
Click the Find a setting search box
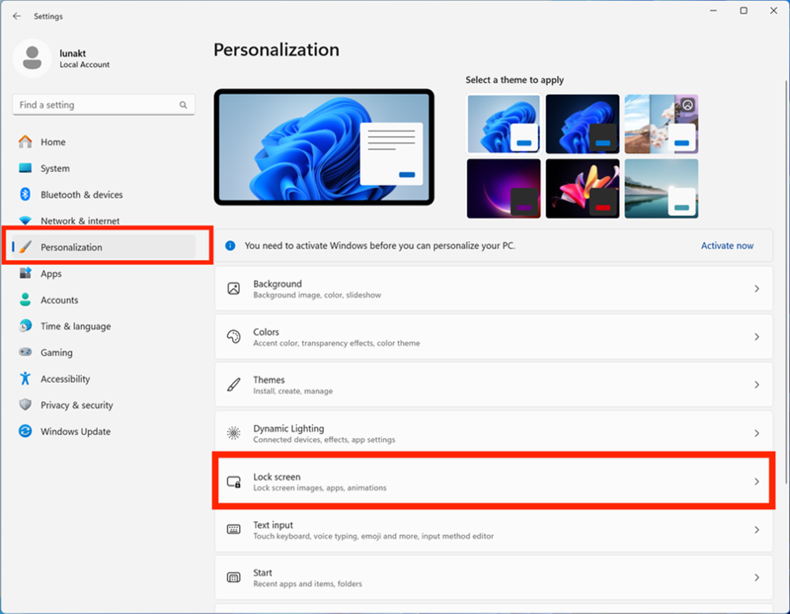coord(95,105)
